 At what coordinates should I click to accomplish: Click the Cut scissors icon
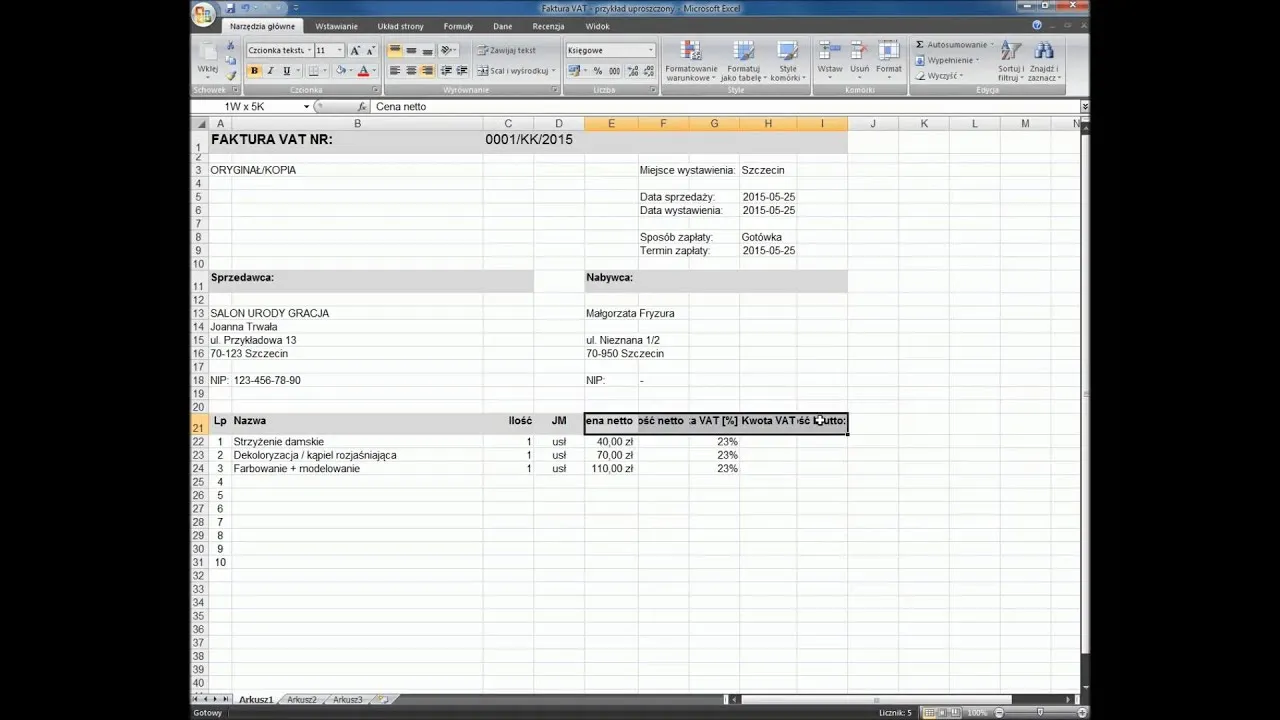pyautogui.click(x=231, y=46)
